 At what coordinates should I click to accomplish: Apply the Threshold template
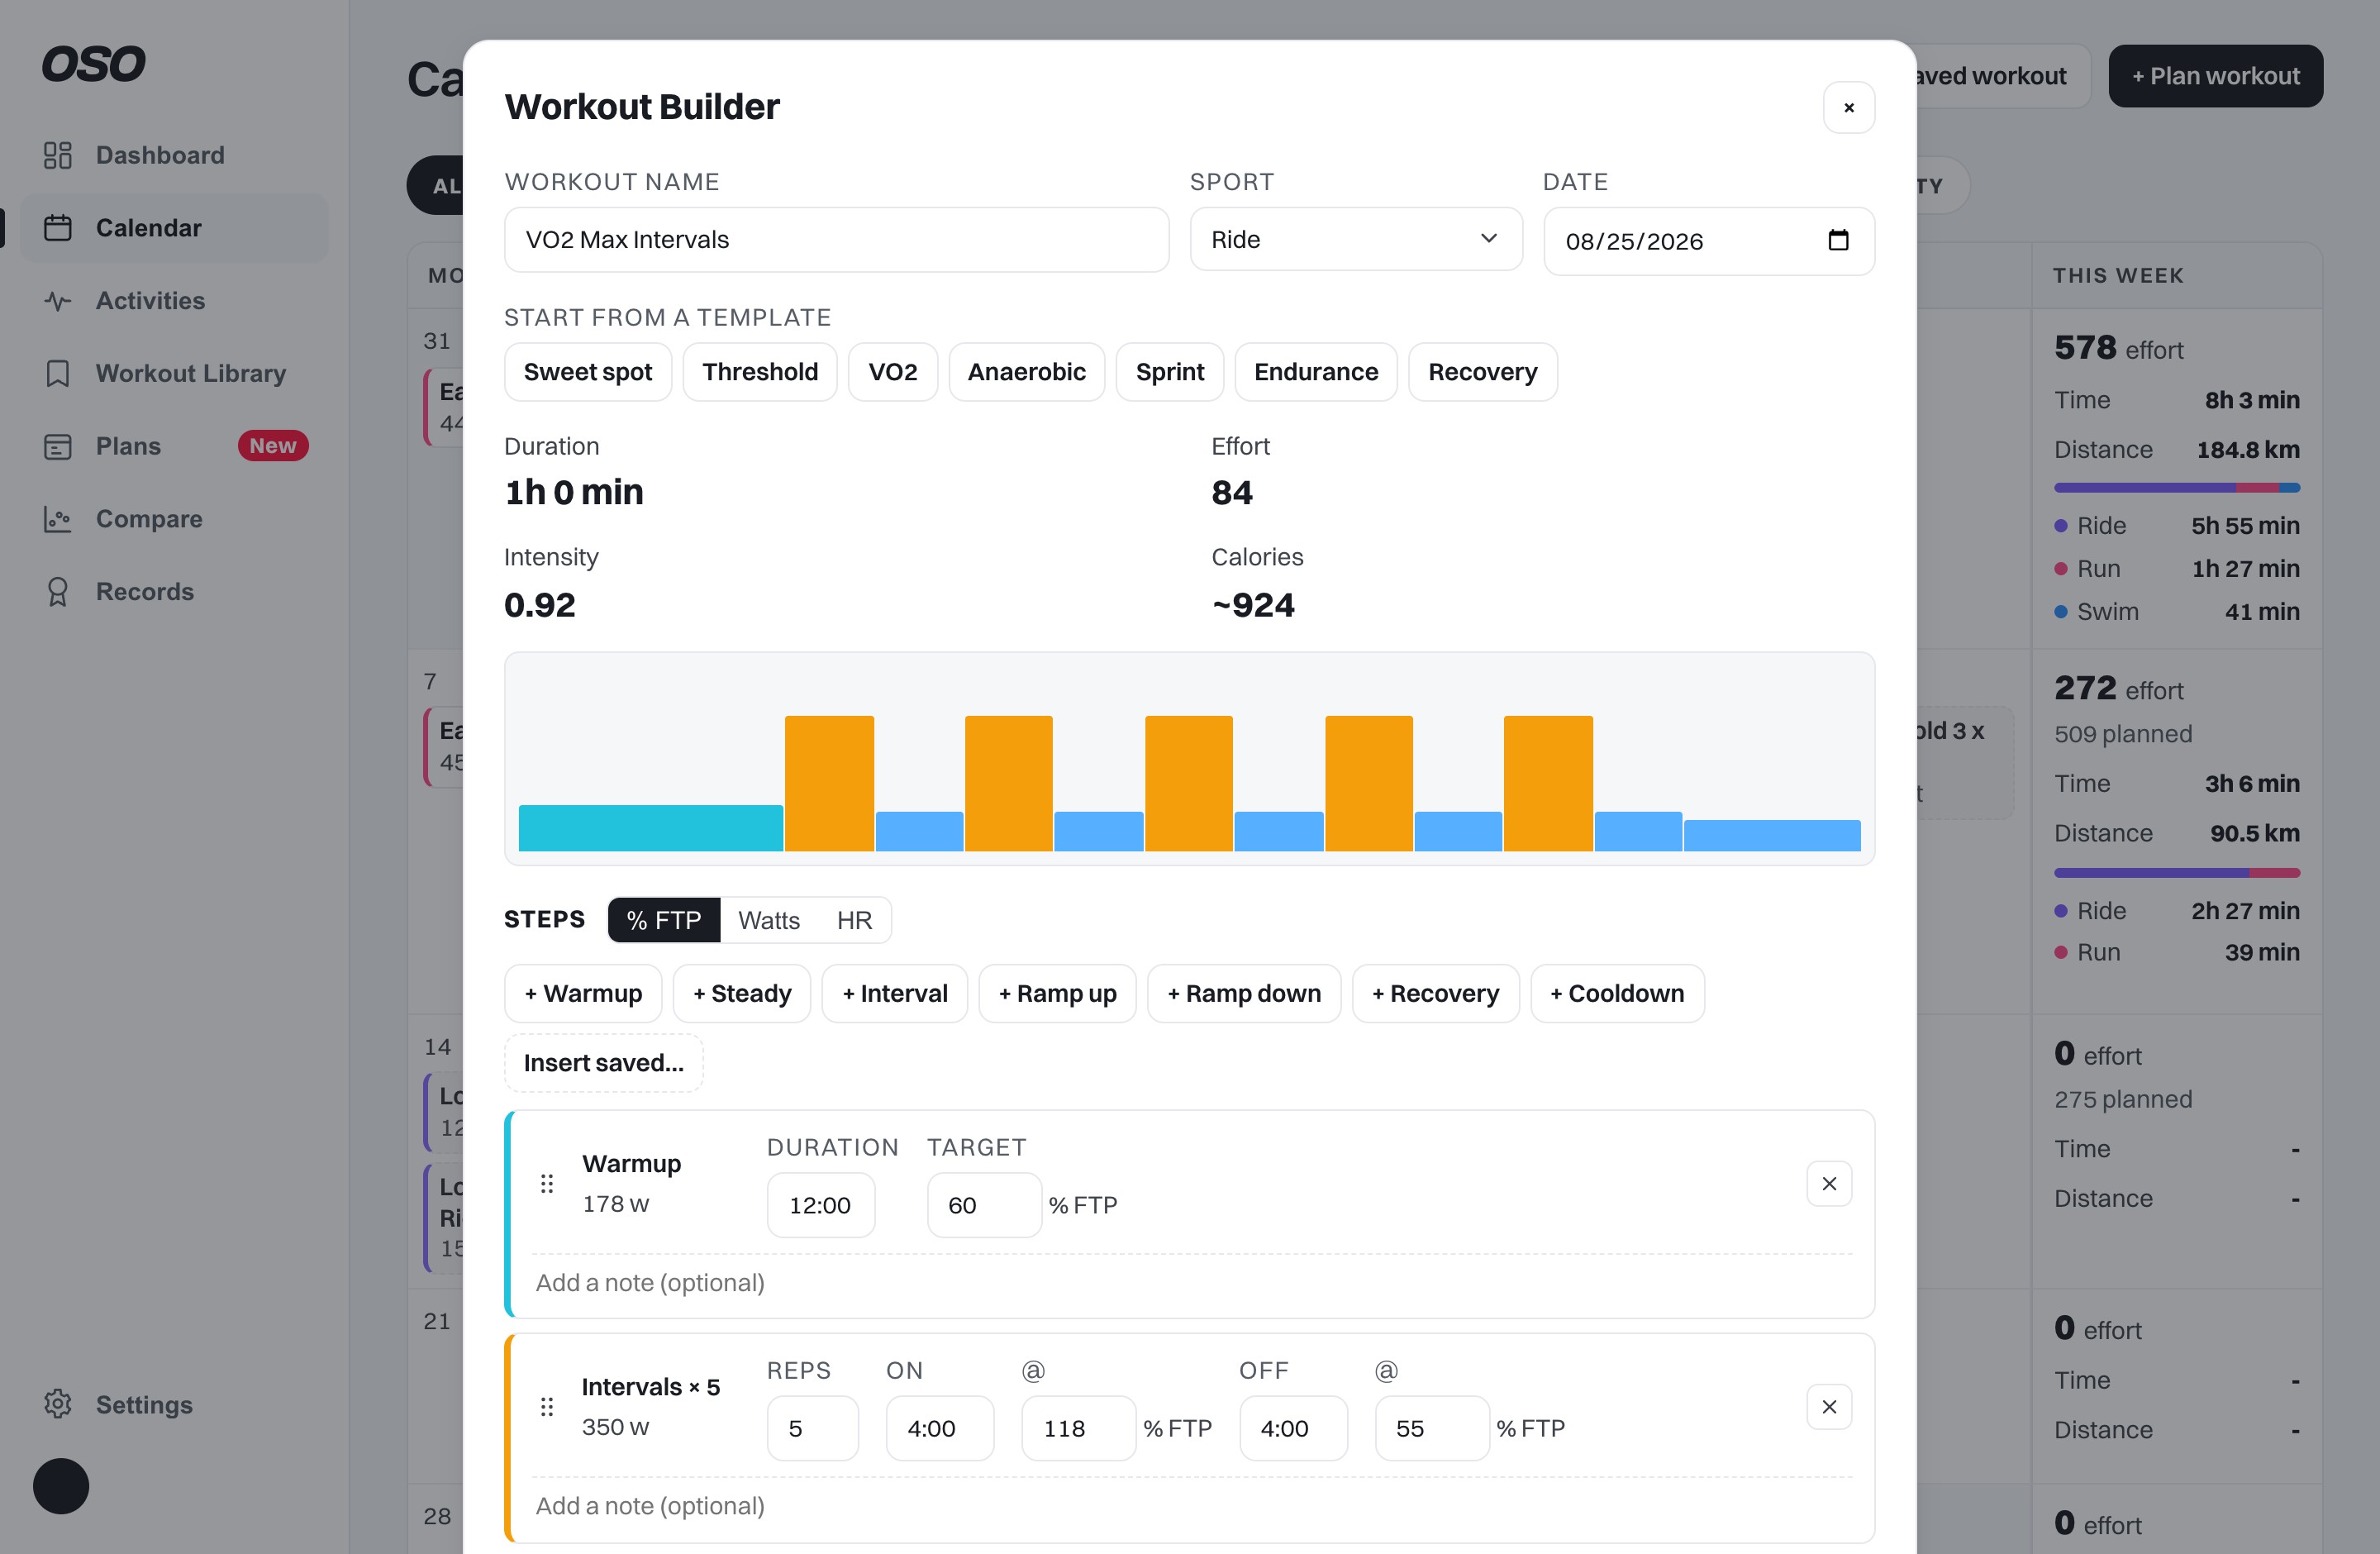(x=760, y=372)
